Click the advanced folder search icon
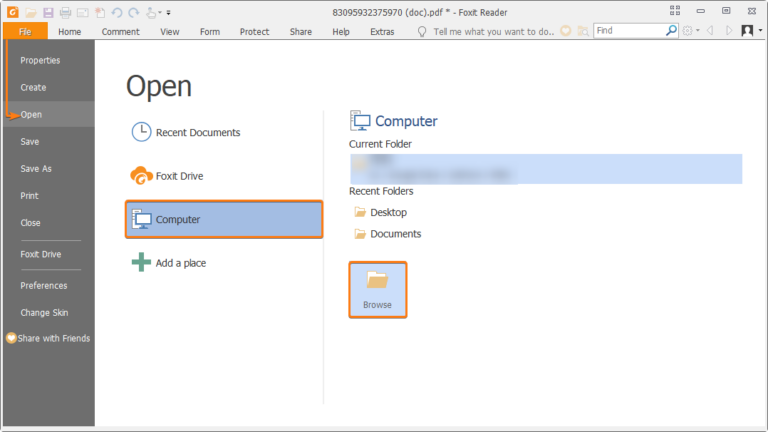768x432 pixels. pos(583,31)
